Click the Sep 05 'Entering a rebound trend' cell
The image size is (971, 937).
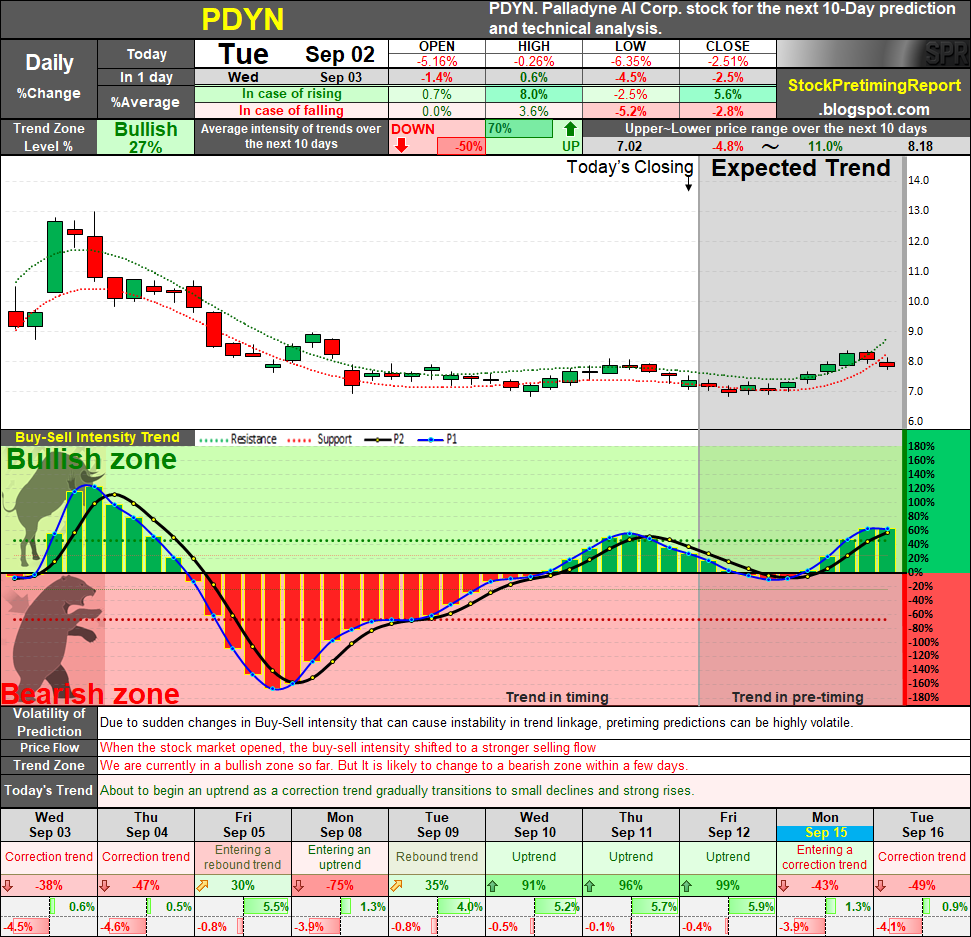(x=243, y=857)
